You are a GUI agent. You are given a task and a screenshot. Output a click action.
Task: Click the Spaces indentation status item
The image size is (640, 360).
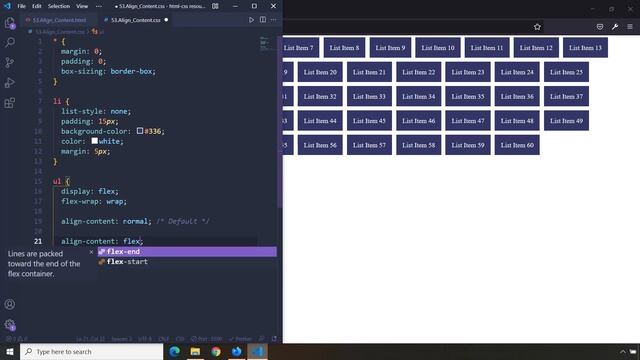click(x=122, y=339)
